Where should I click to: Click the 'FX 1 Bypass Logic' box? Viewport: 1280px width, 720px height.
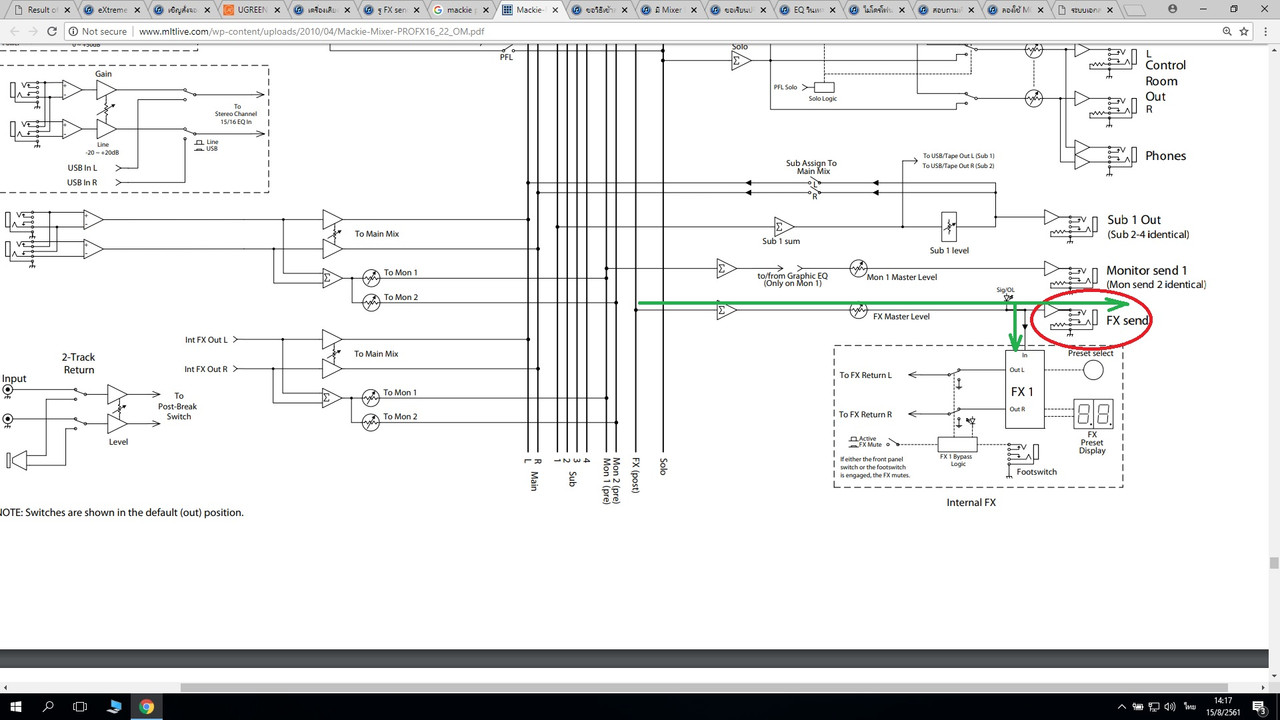(957, 446)
